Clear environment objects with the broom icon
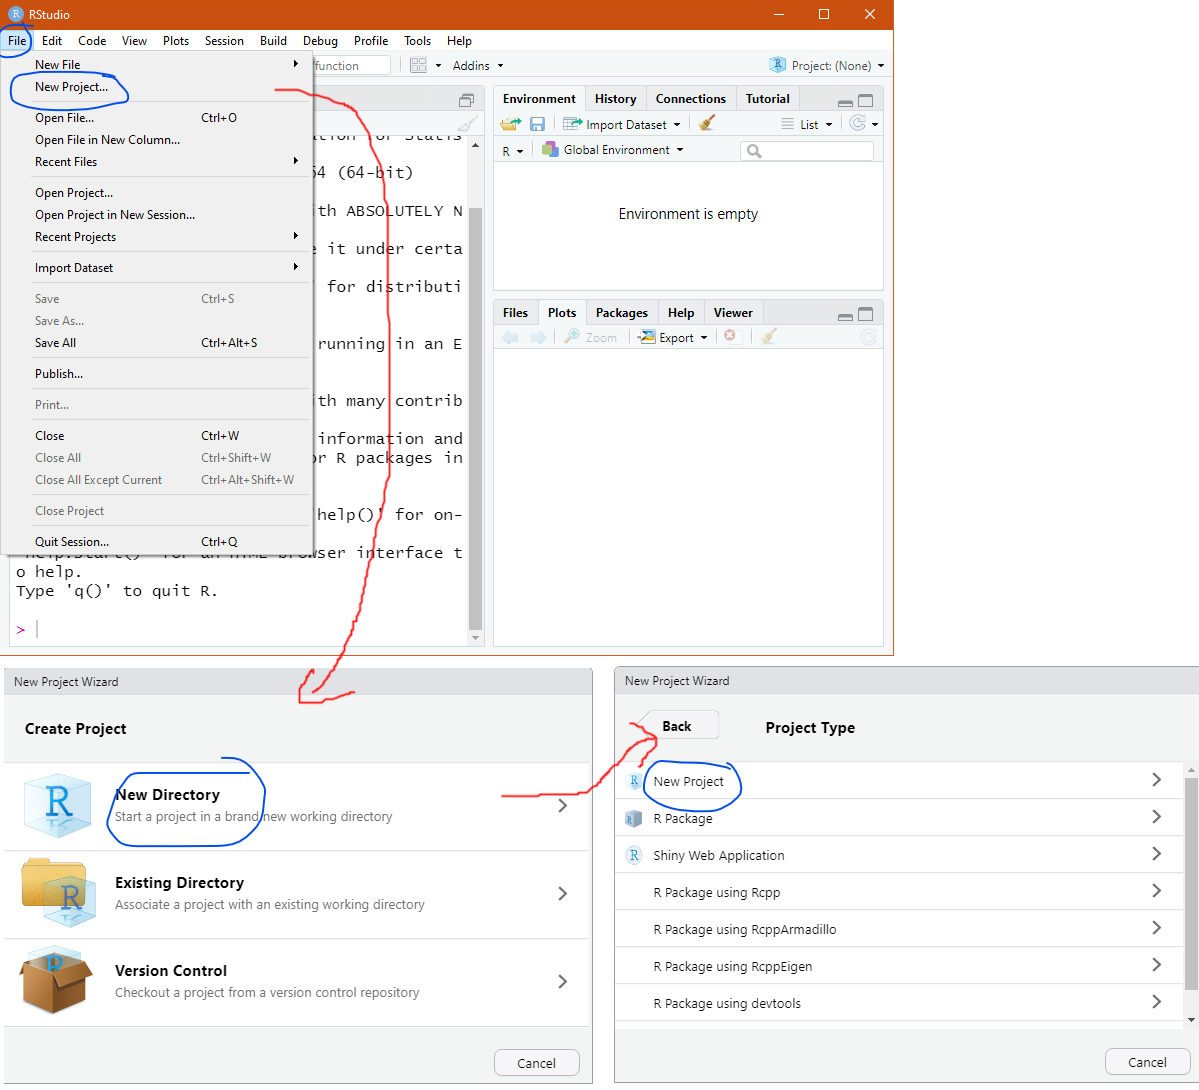Screen dimensions: 1199x1090 tap(707, 123)
